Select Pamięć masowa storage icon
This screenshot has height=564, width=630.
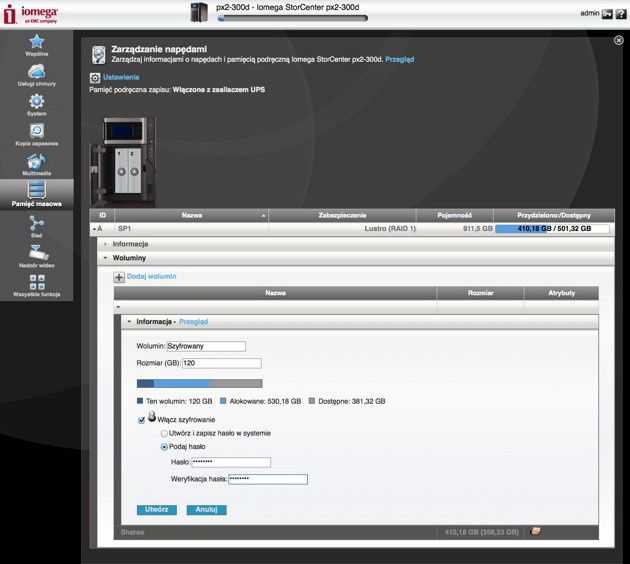(37, 190)
